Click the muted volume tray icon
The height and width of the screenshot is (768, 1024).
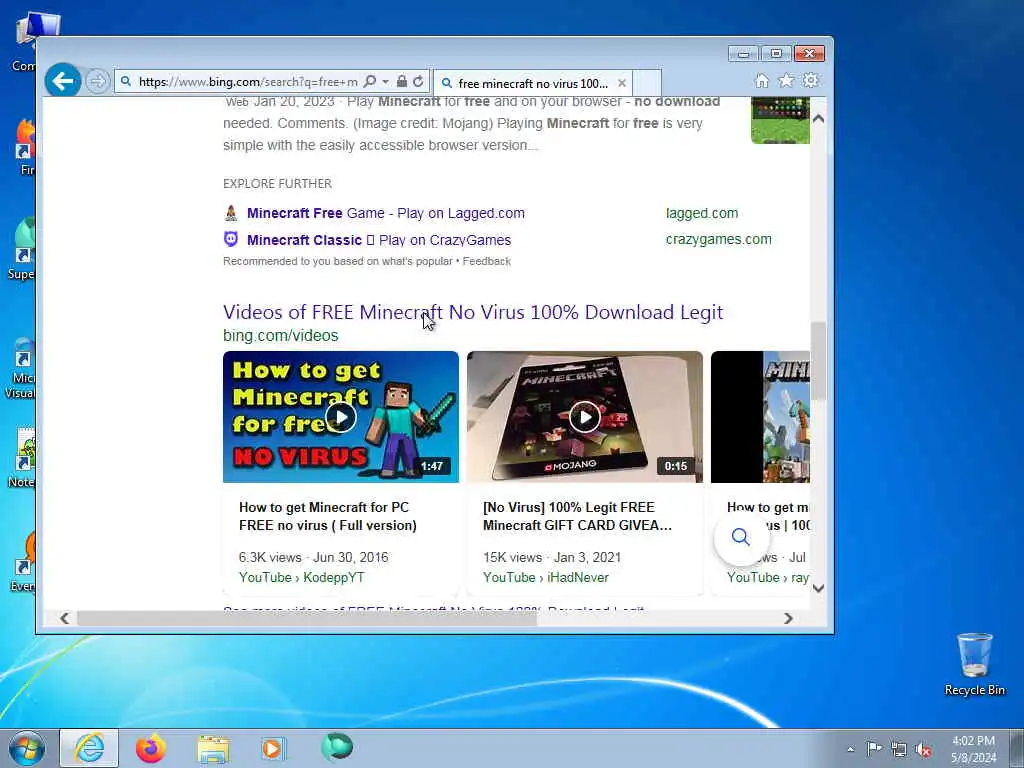923,749
